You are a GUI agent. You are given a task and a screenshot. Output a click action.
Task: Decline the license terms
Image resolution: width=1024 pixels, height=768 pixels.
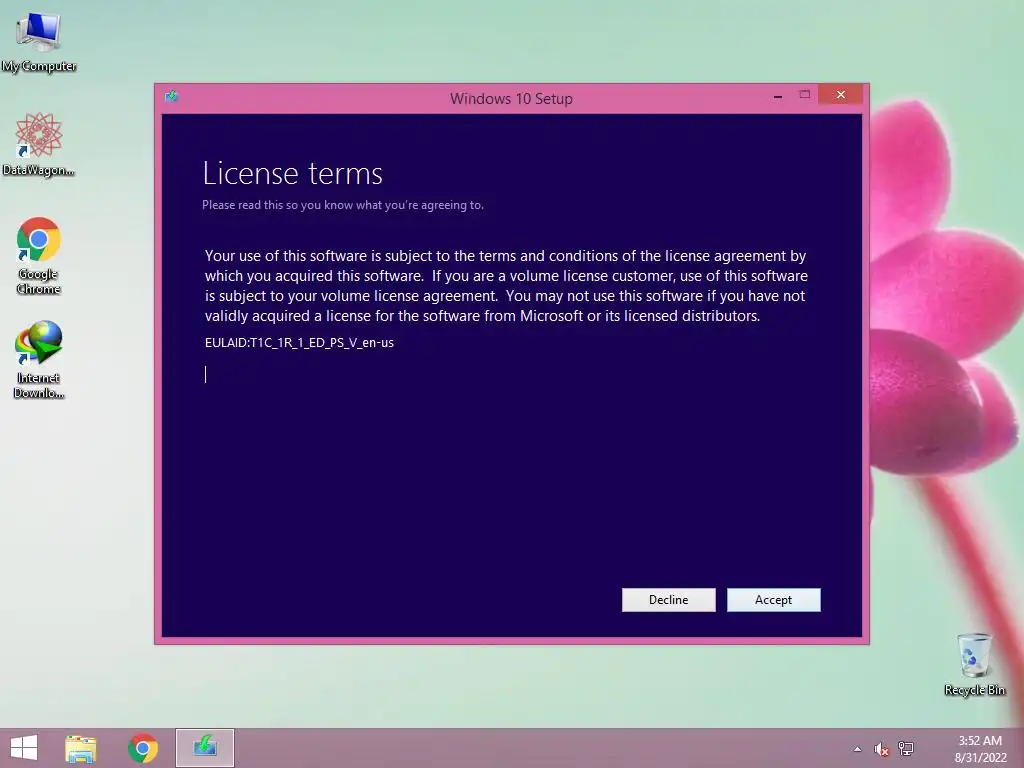point(668,600)
